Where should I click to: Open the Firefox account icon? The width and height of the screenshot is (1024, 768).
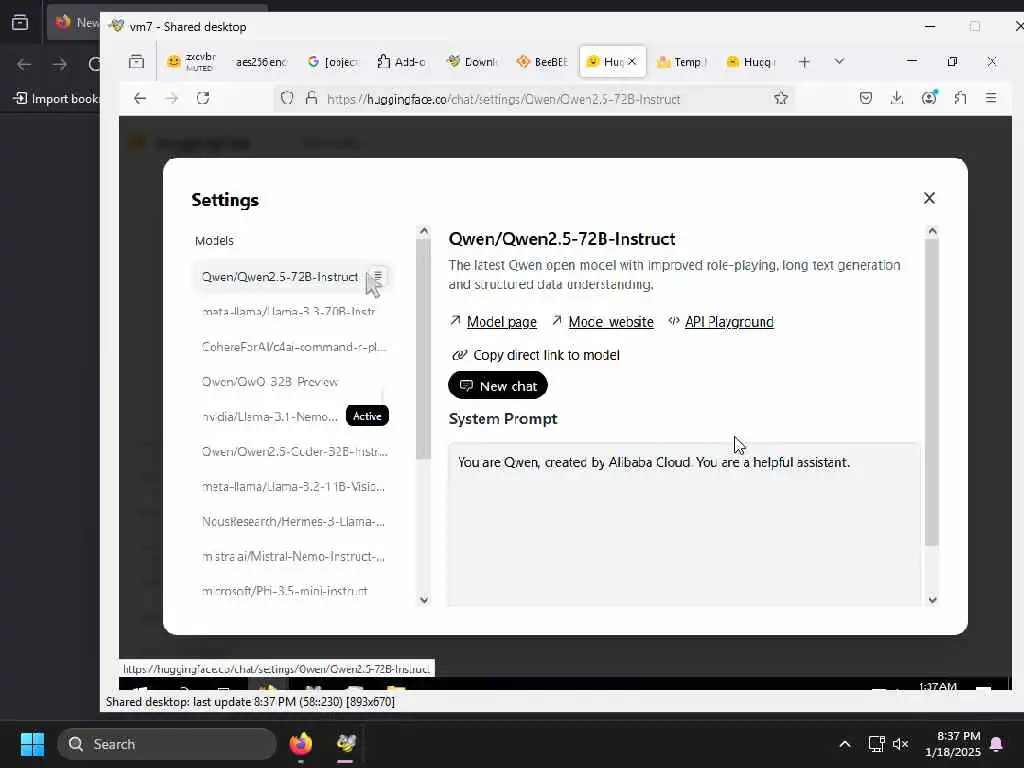pyautogui.click(x=929, y=98)
